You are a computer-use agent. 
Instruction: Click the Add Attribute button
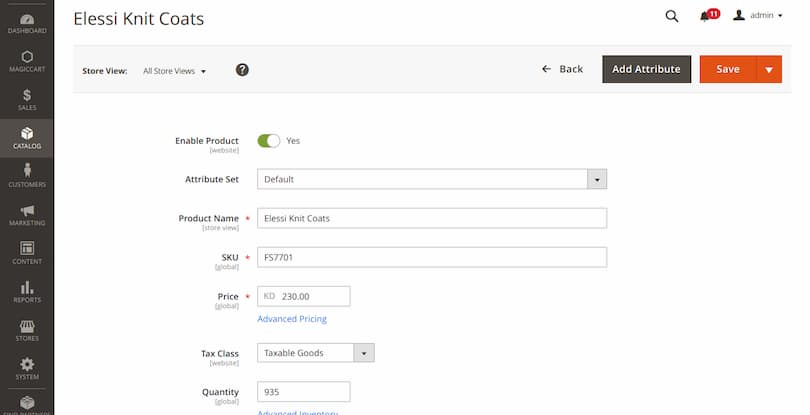coord(646,69)
